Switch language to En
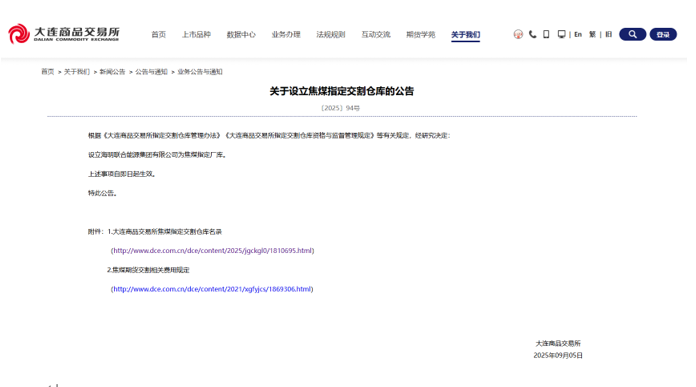This screenshot has width=696, height=387. pyautogui.click(x=578, y=34)
